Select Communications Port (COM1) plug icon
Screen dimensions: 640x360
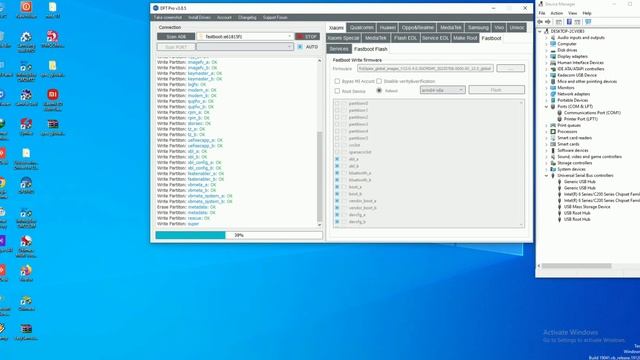560,113
